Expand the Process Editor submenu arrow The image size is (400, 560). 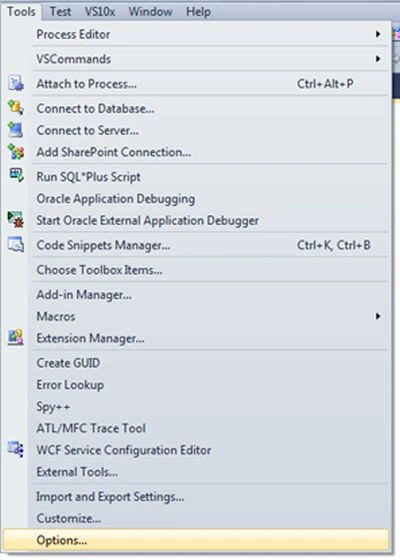click(378, 34)
